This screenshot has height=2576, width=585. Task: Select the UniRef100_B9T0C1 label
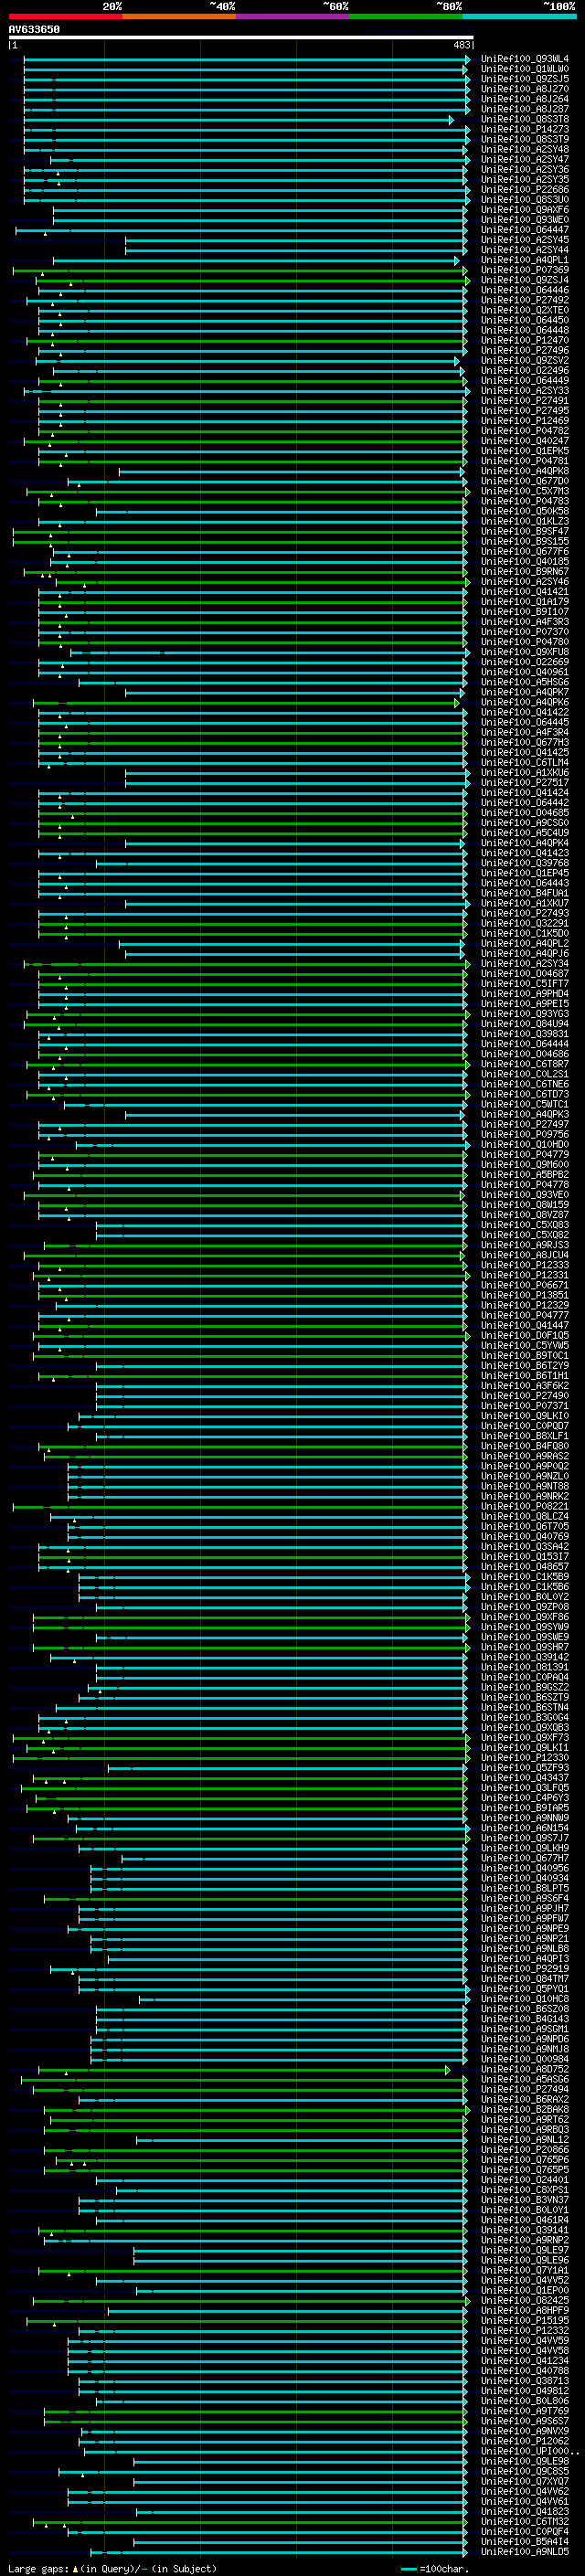coord(525,1355)
